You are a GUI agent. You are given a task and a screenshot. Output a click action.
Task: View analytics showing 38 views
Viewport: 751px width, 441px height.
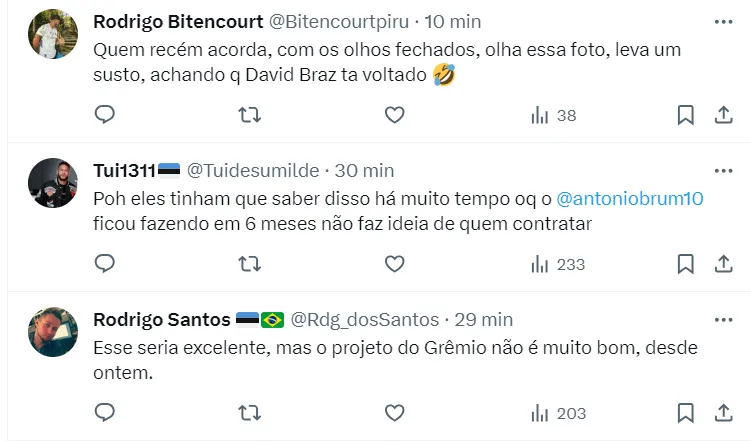[554, 115]
